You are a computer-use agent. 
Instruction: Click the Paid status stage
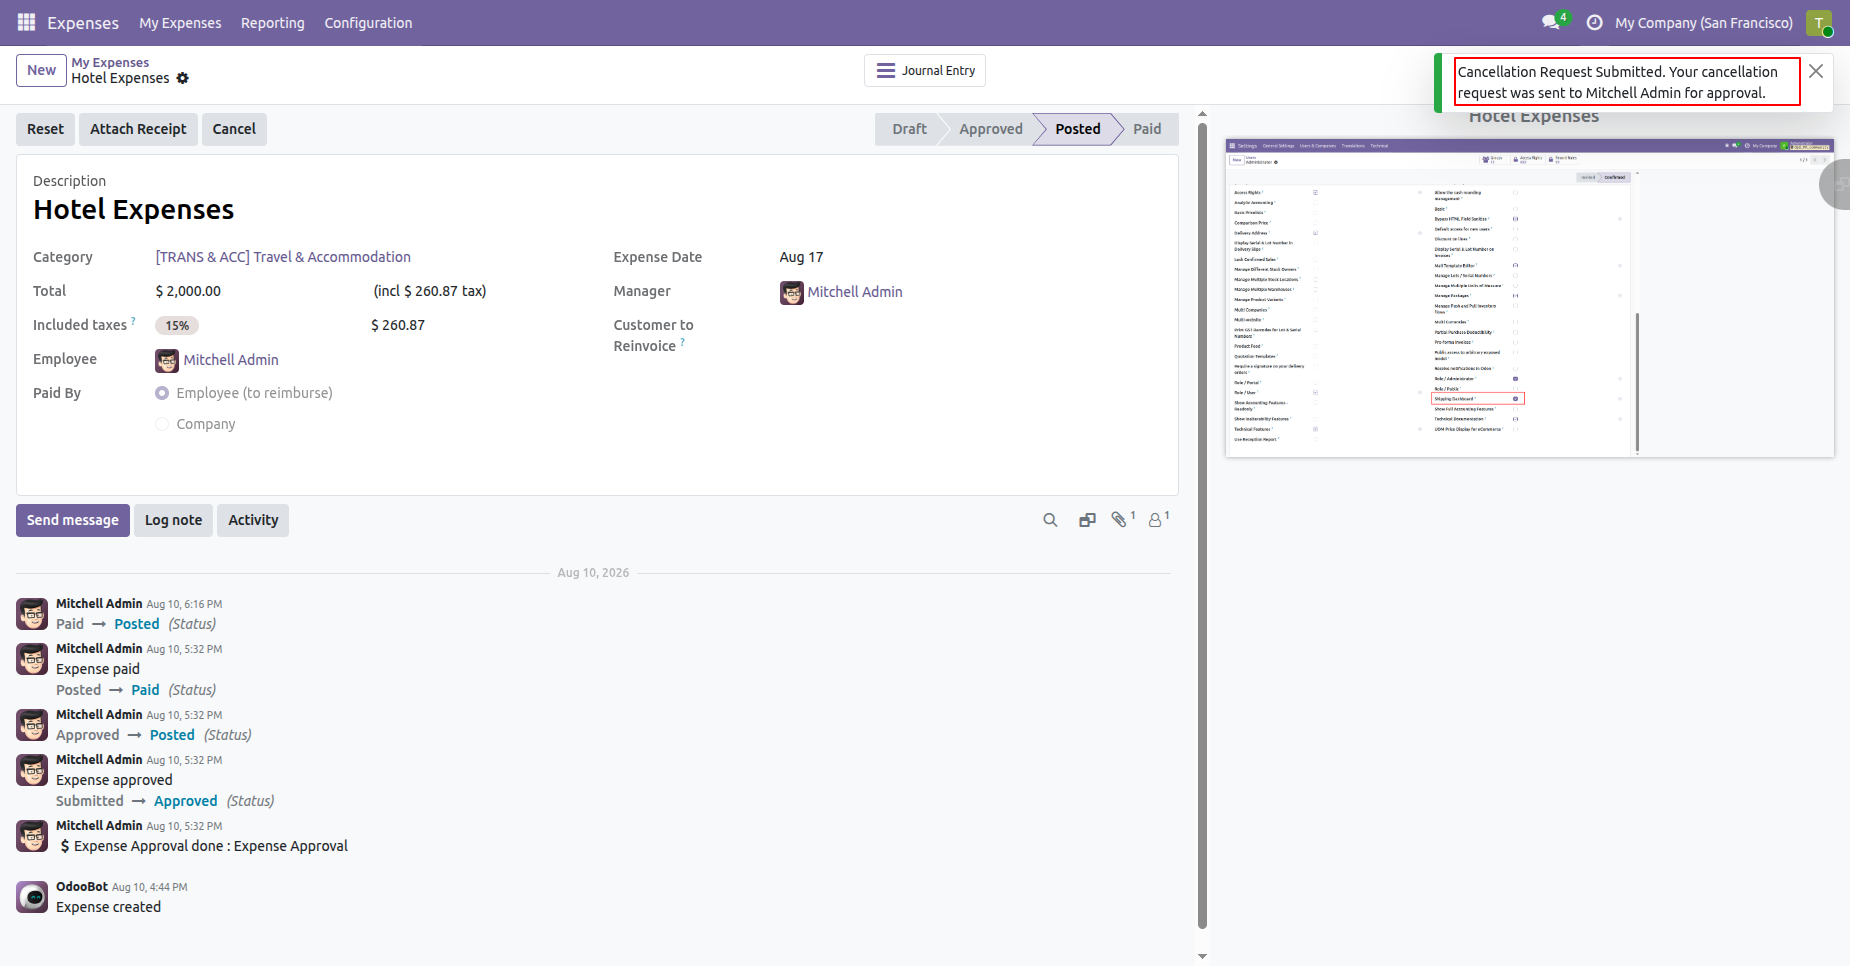pos(1147,129)
